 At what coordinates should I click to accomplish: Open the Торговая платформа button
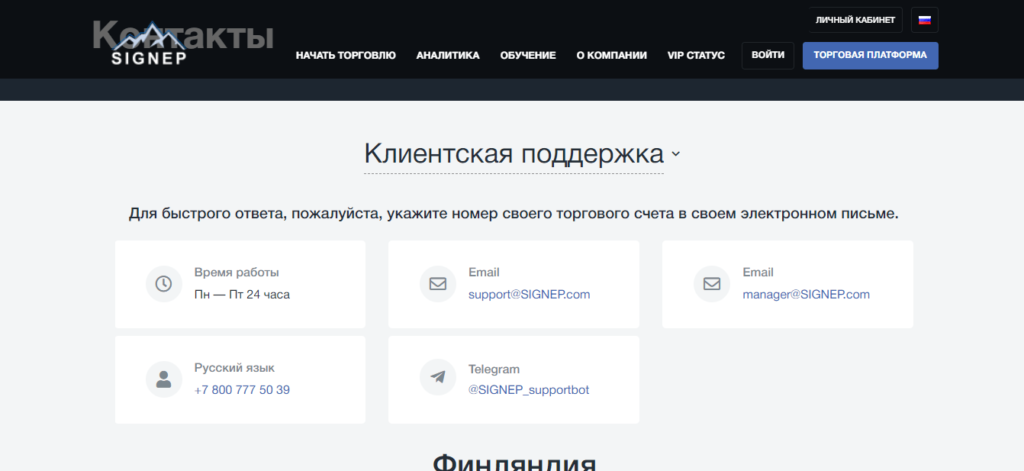[x=871, y=56]
